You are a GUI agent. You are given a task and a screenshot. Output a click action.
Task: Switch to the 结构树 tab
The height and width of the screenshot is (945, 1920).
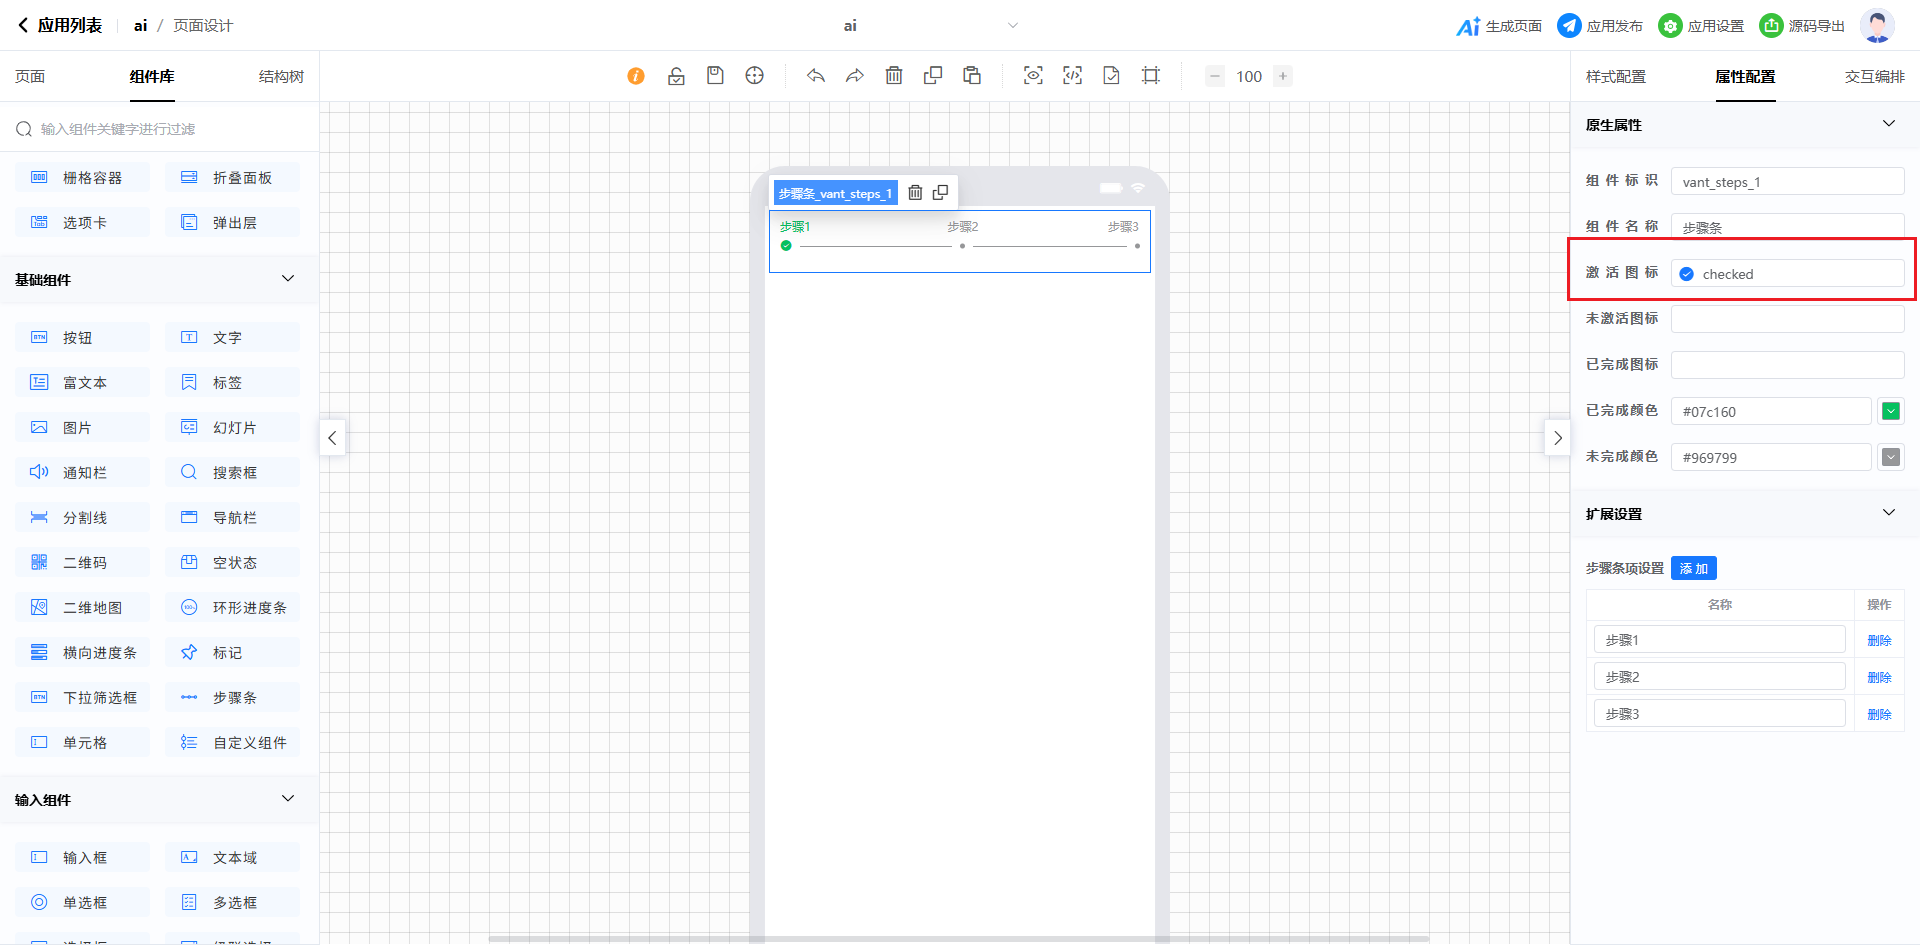pyautogui.click(x=281, y=77)
